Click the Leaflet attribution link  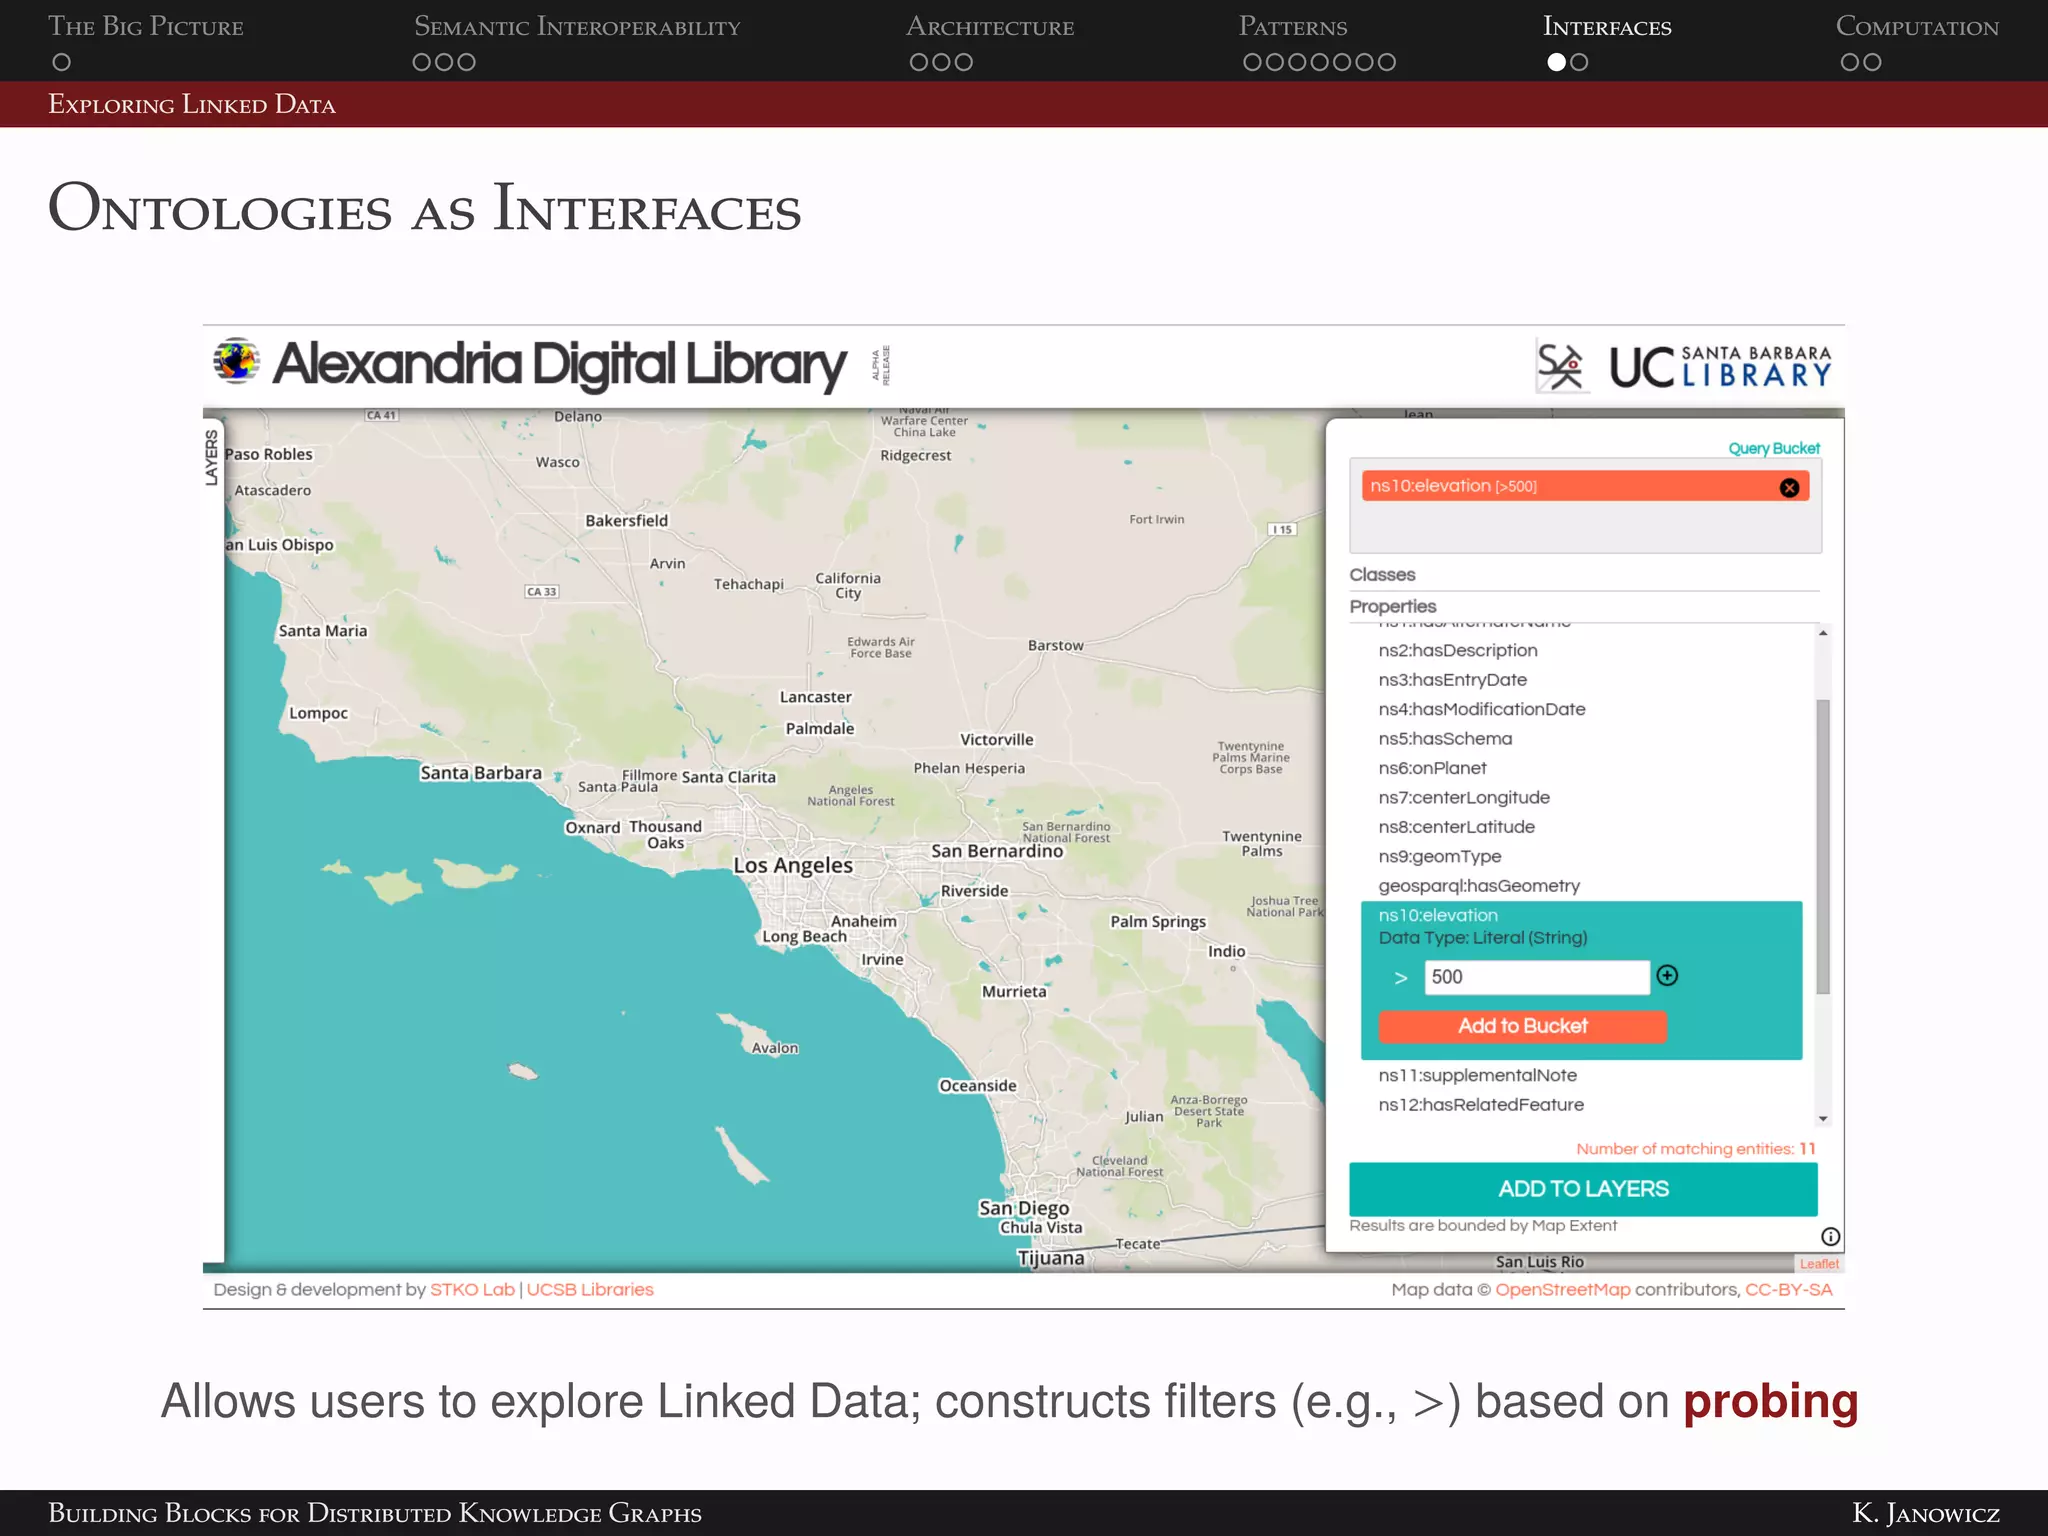tap(1819, 1264)
